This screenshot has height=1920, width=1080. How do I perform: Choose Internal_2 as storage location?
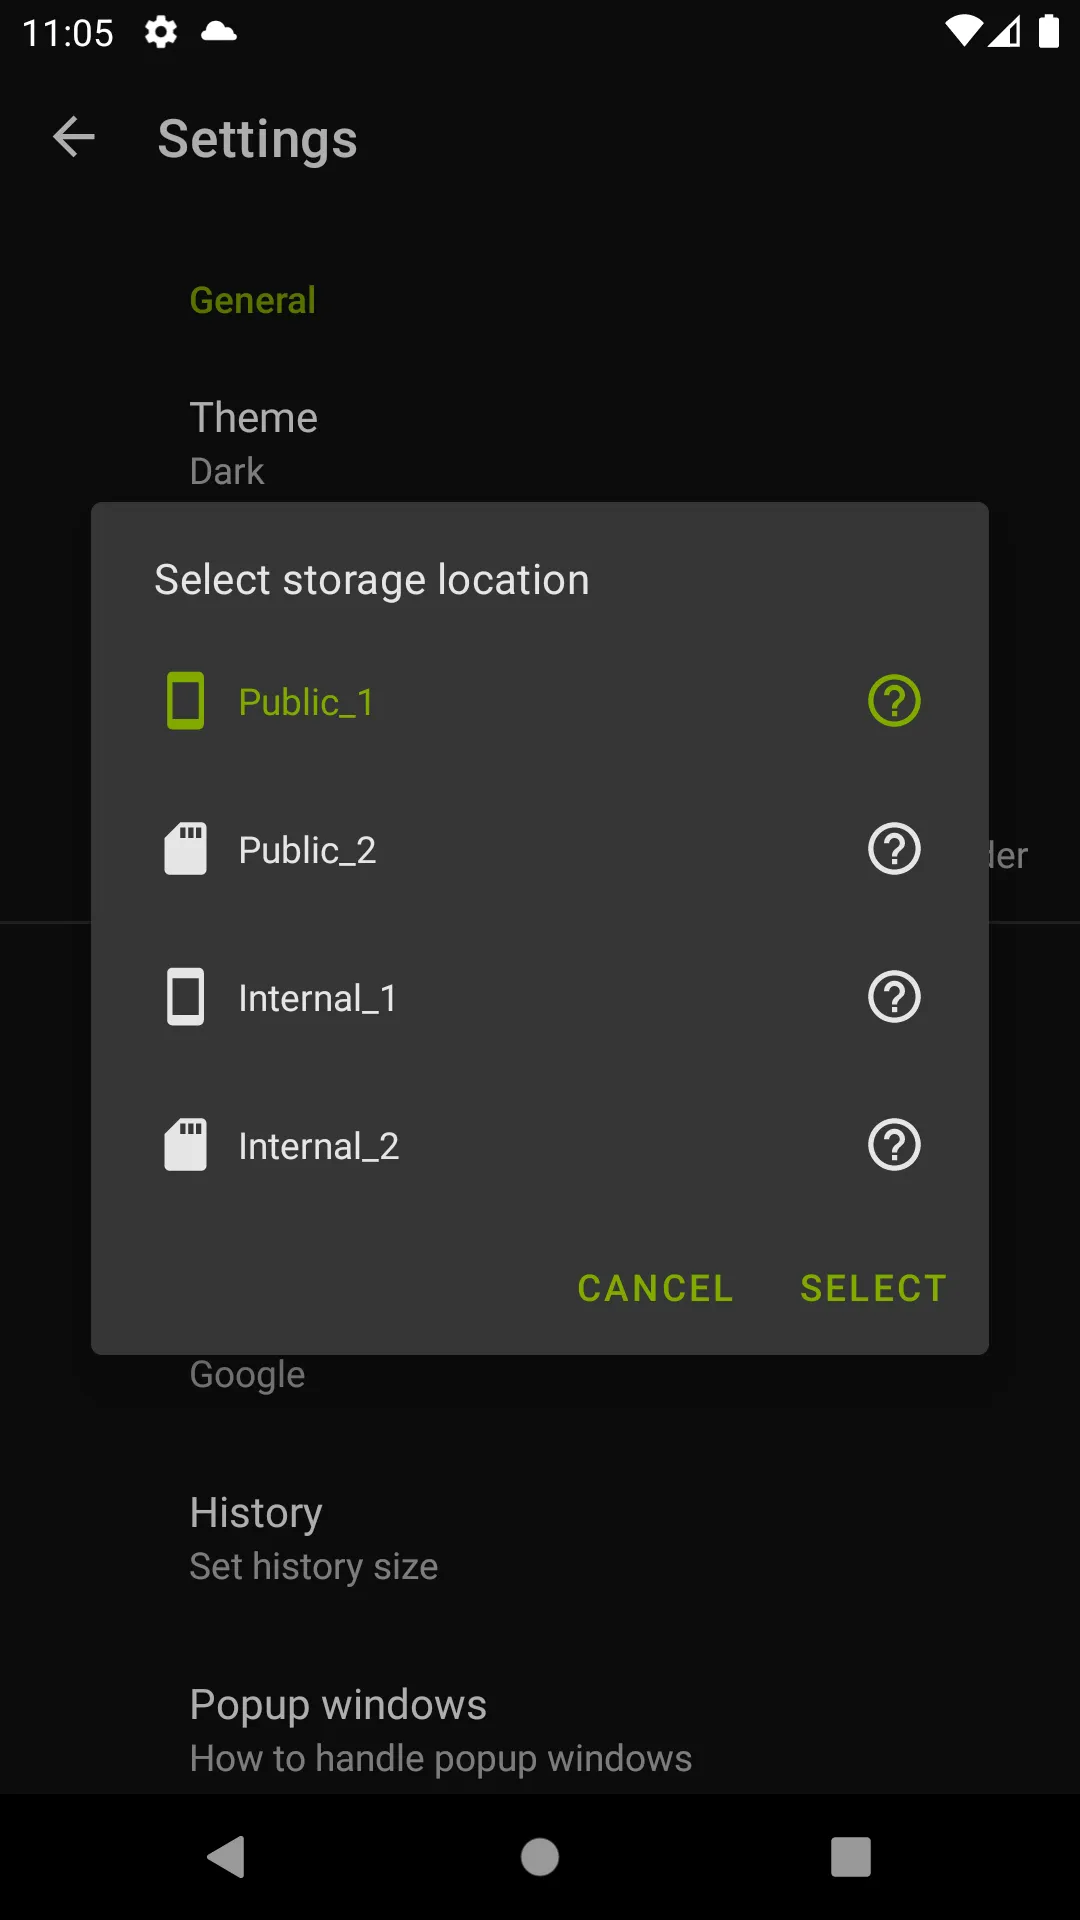tap(318, 1146)
